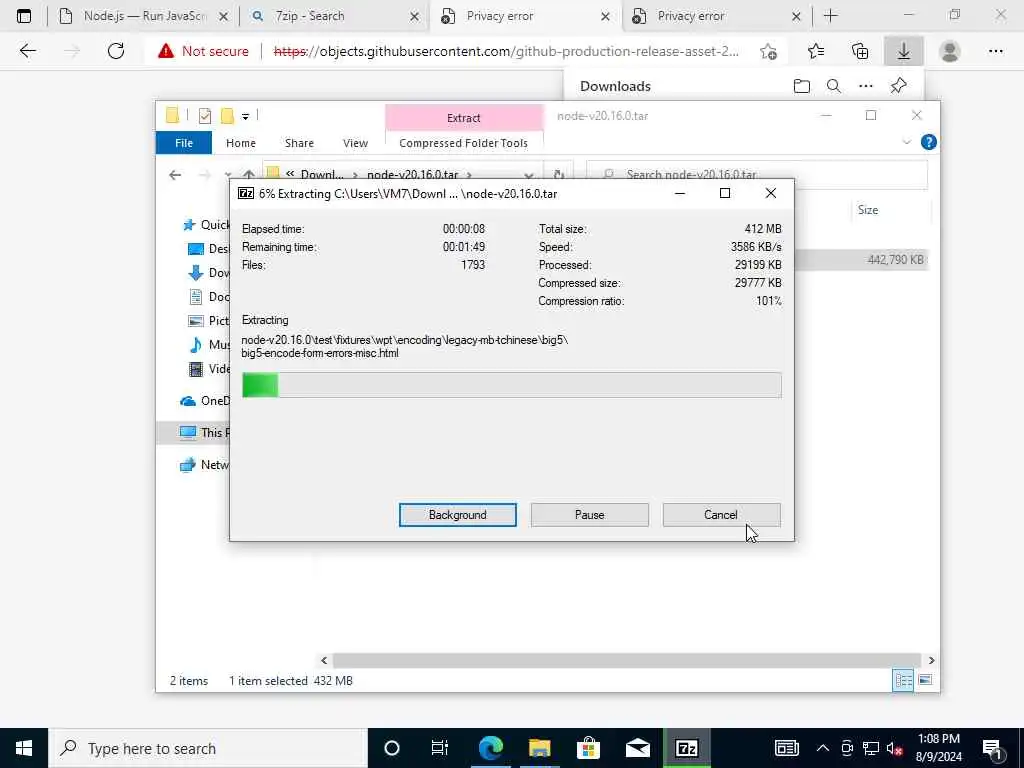1024x768 pixels.
Task: Open recent locations dropdown in Explorer
Action: (x=227, y=175)
